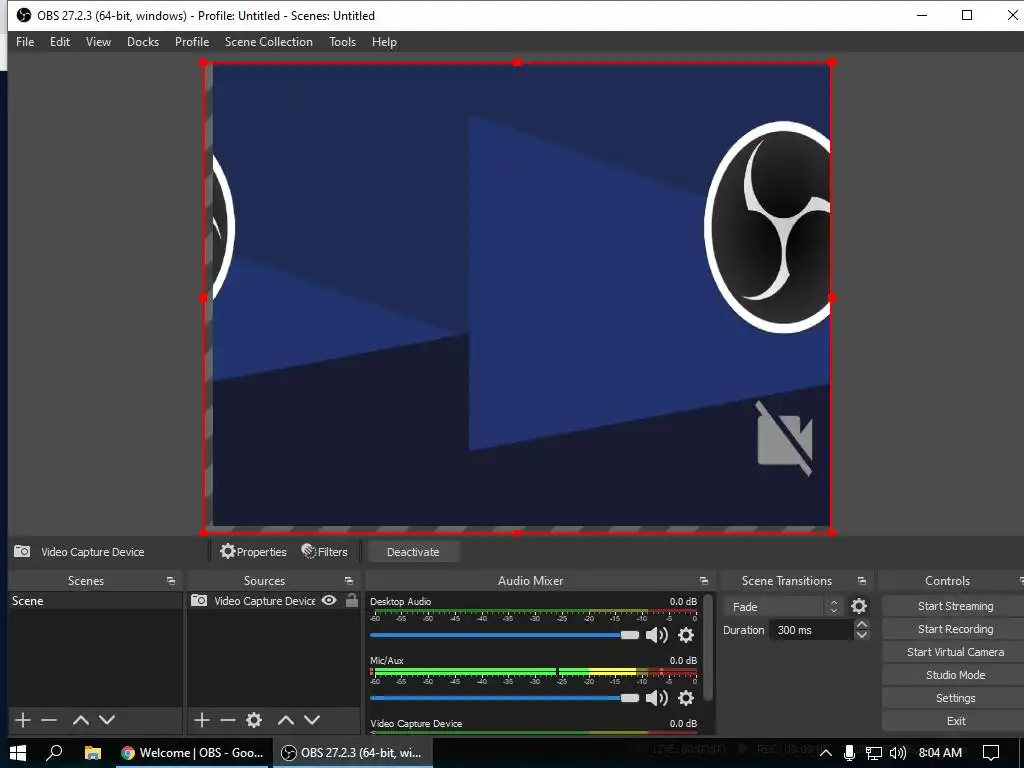Image resolution: width=1024 pixels, height=768 pixels.
Task: Click the preview canvas video source
Action: coord(517,298)
